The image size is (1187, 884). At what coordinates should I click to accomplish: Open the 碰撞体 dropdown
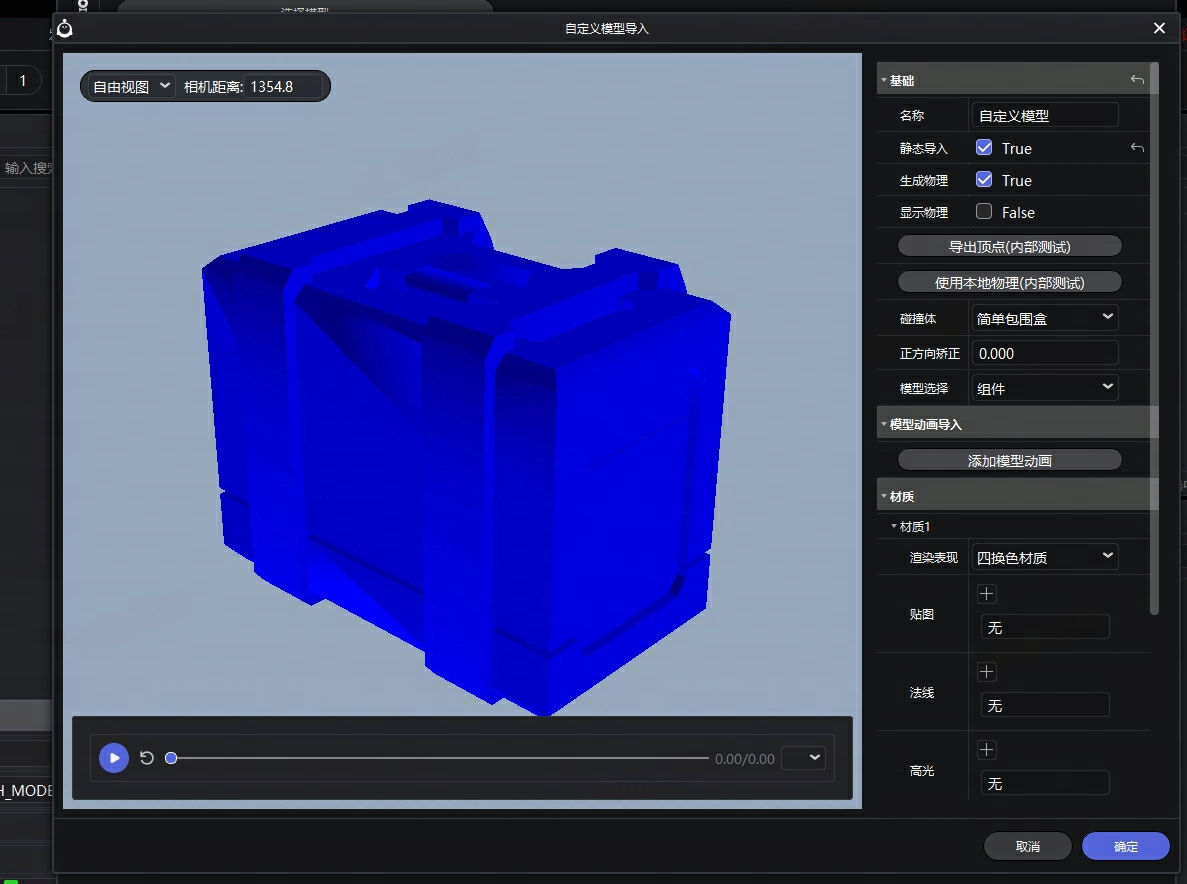1045,318
